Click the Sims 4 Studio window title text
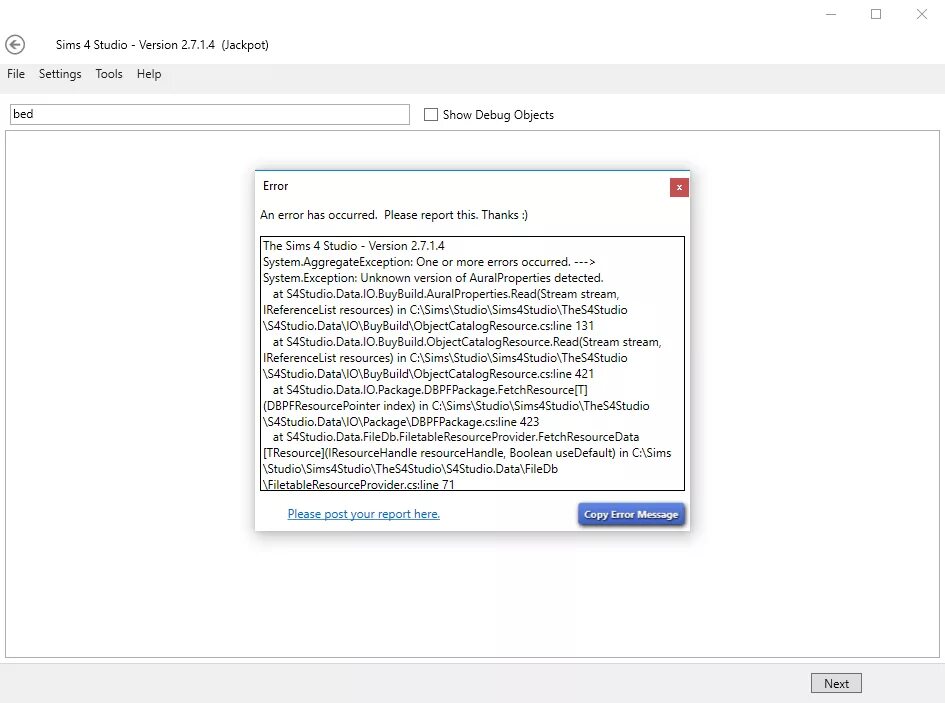Viewport: 945px width, 703px height. [x=162, y=45]
